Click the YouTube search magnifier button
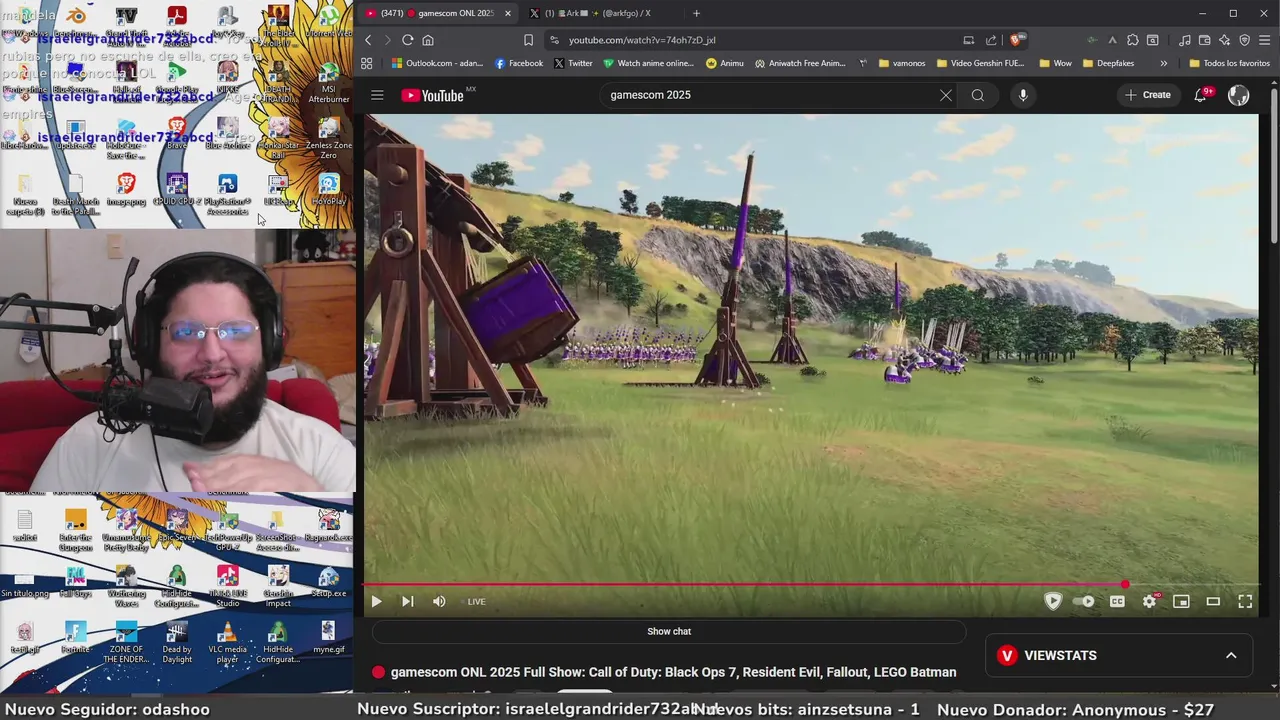This screenshot has width=1280, height=720. click(x=978, y=95)
